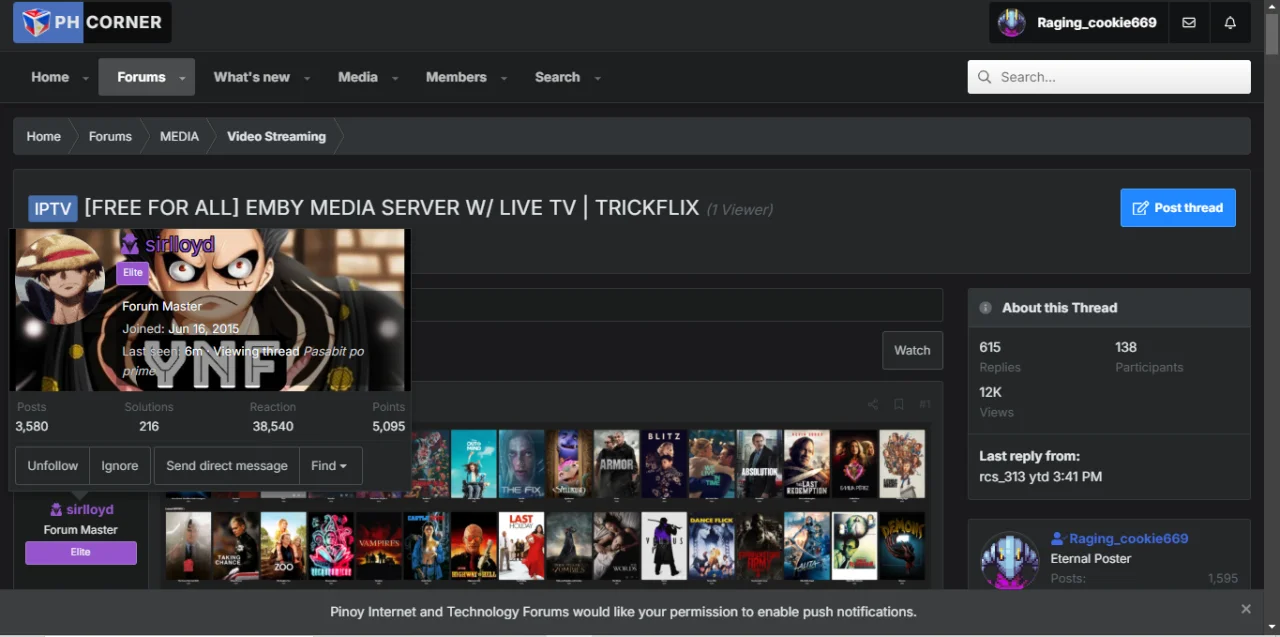
Task: Click inside the Search input field
Action: pyautogui.click(x=1109, y=77)
